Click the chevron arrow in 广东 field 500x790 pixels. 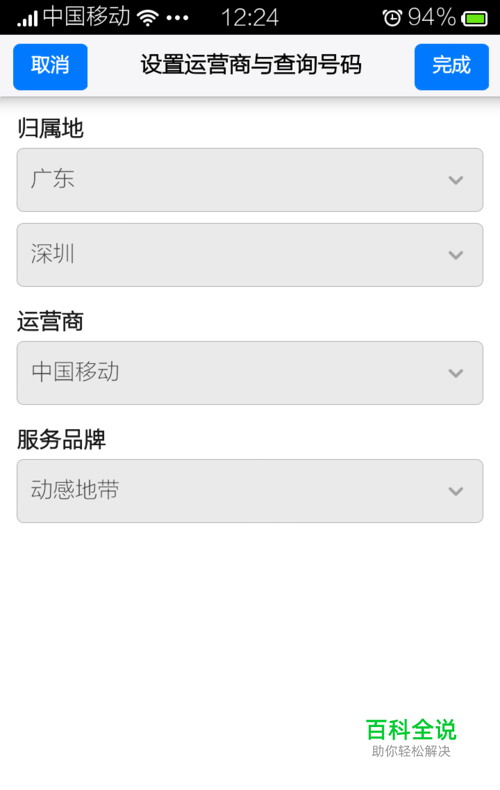(x=456, y=180)
